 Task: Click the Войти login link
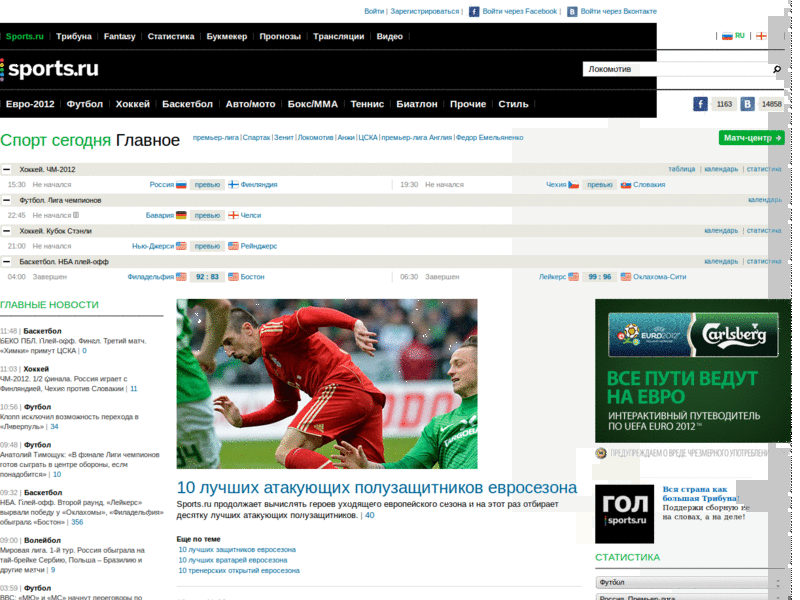[x=374, y=11]
